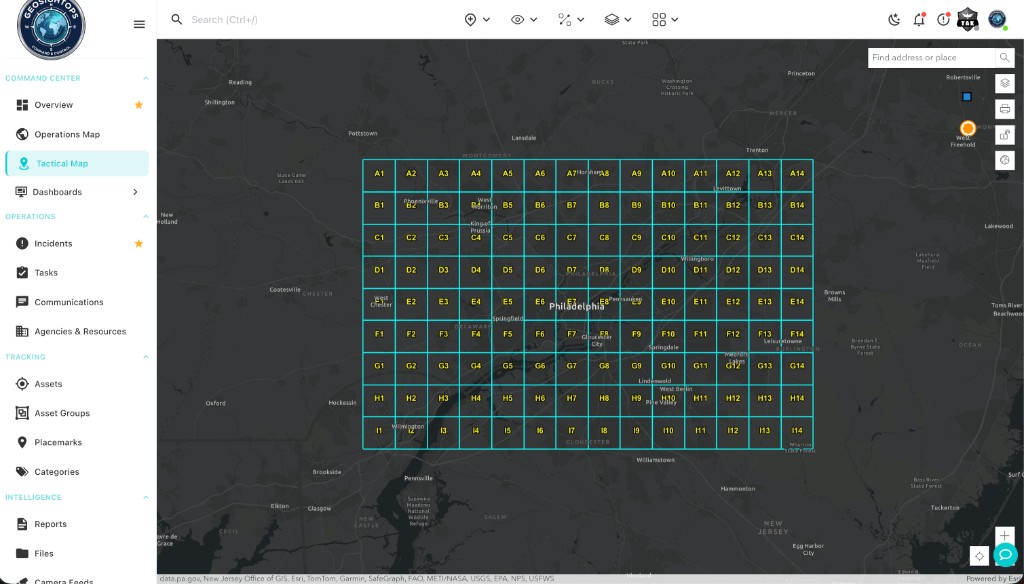Click grid cell G3 label
This screenshot has height=584, width=1024.
pos(443,366)
